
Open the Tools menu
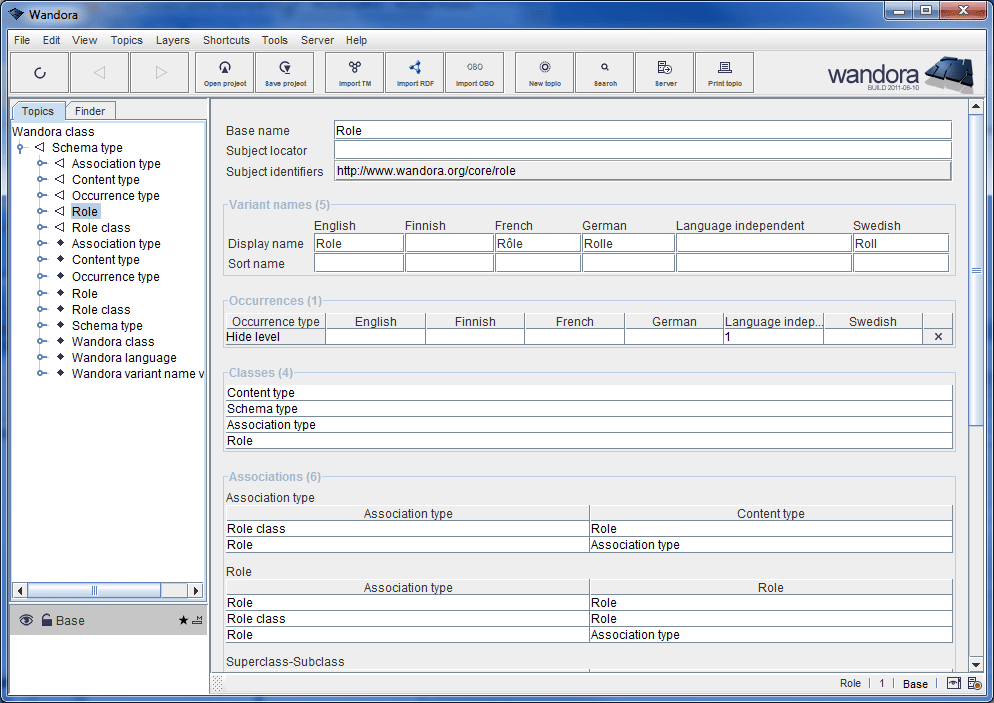coord(275,40)
